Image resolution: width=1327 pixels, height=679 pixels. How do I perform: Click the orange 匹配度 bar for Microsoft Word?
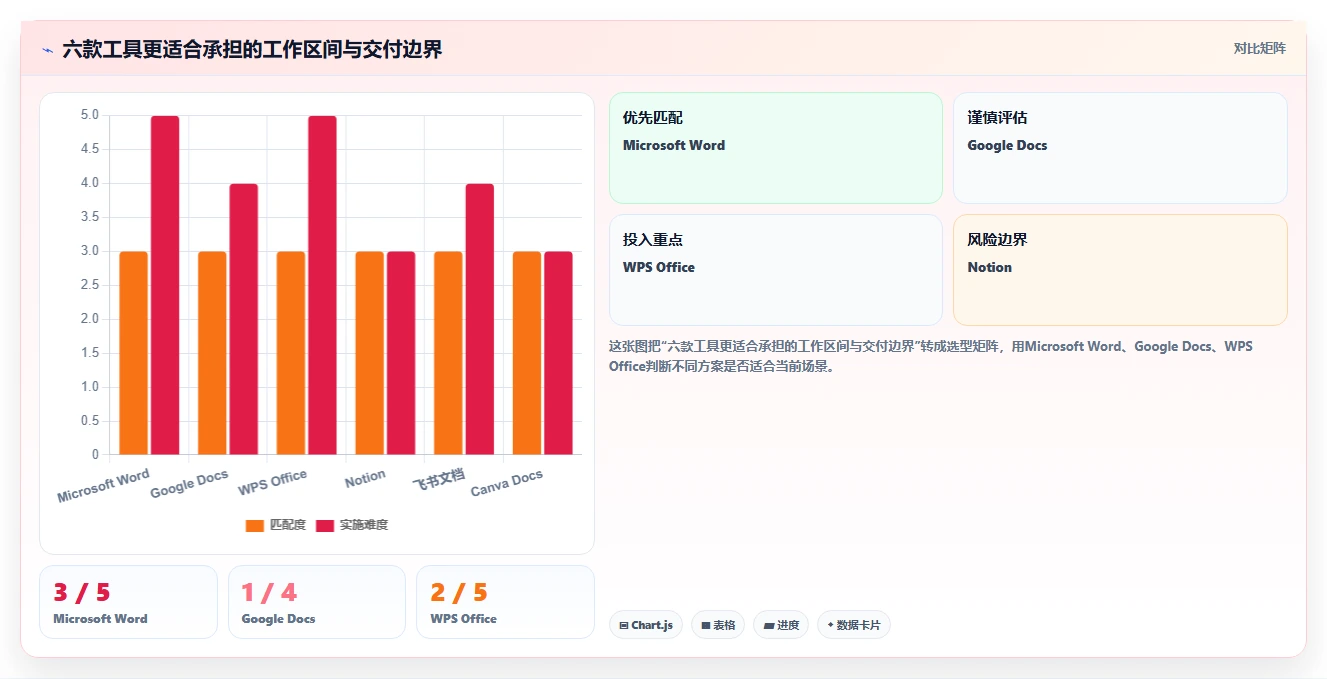(x=134, y=353)
